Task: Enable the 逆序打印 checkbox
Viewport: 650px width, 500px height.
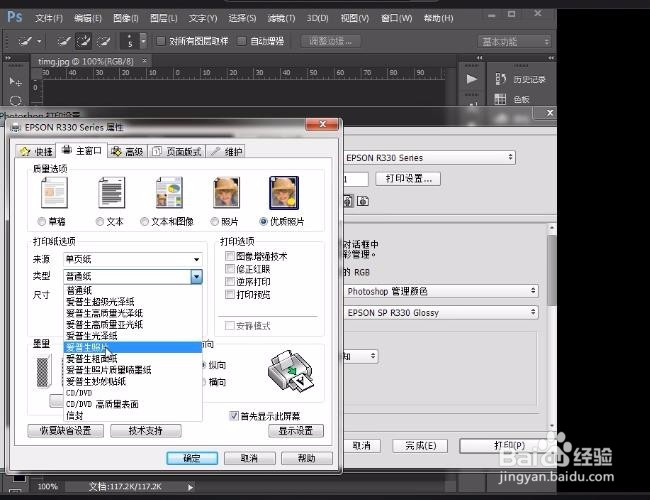Action: (x=230, y=282)
